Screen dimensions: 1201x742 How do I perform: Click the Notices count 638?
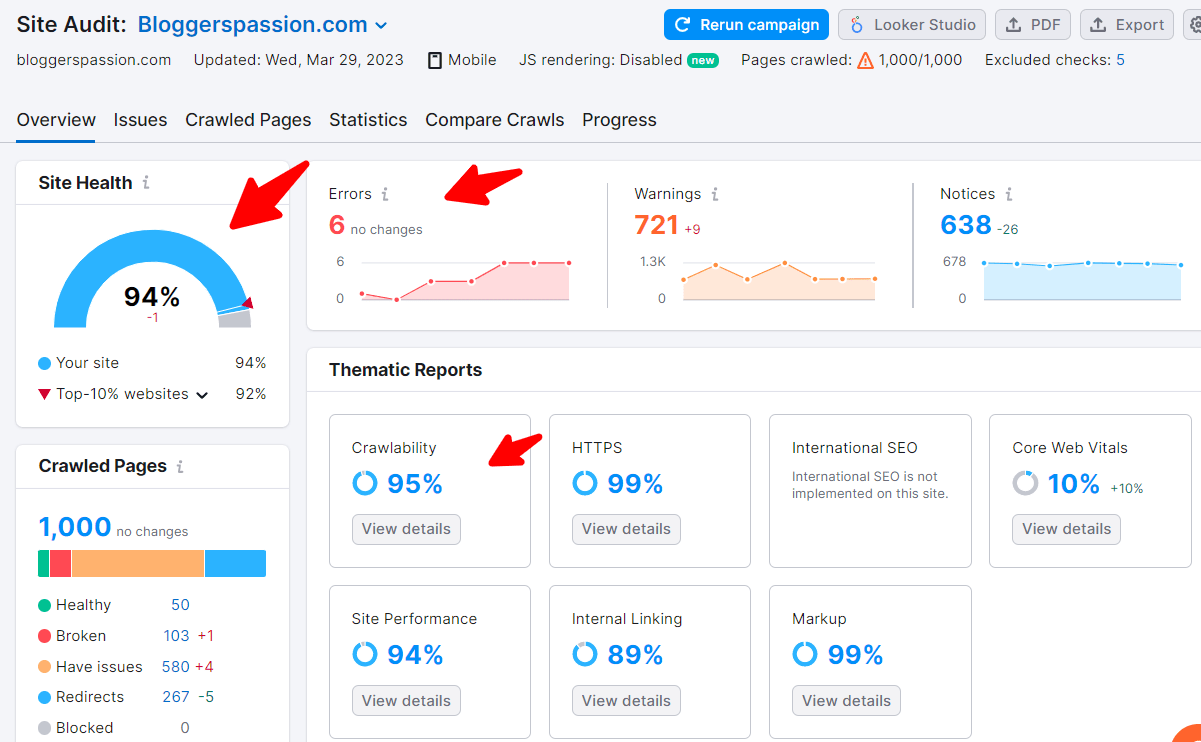(966, 225)
